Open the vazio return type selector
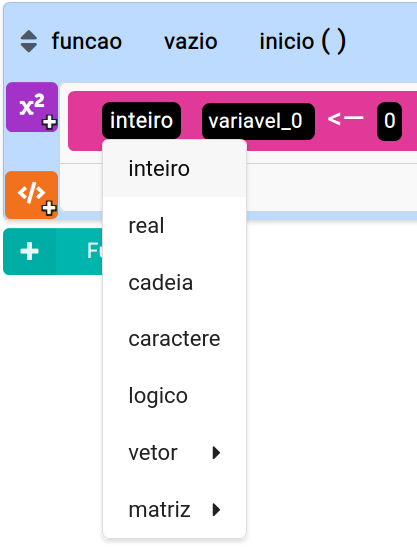This screenshot has width=417, height=550. click(191, 41)
